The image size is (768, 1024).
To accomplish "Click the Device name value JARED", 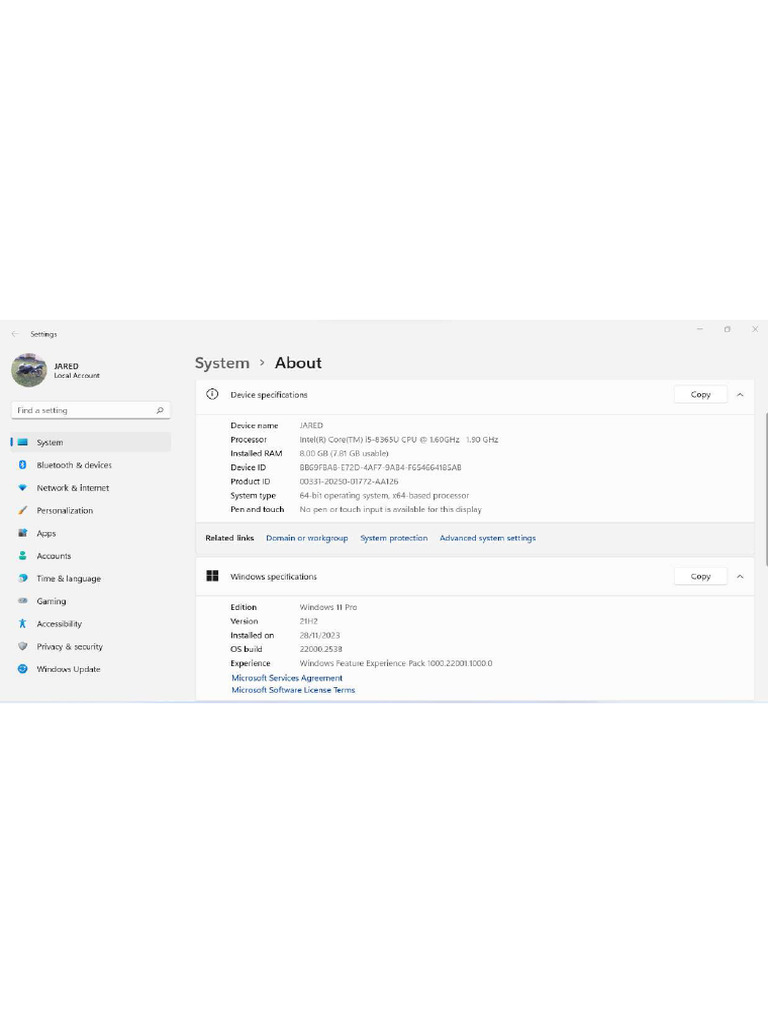I will point(311,425).
